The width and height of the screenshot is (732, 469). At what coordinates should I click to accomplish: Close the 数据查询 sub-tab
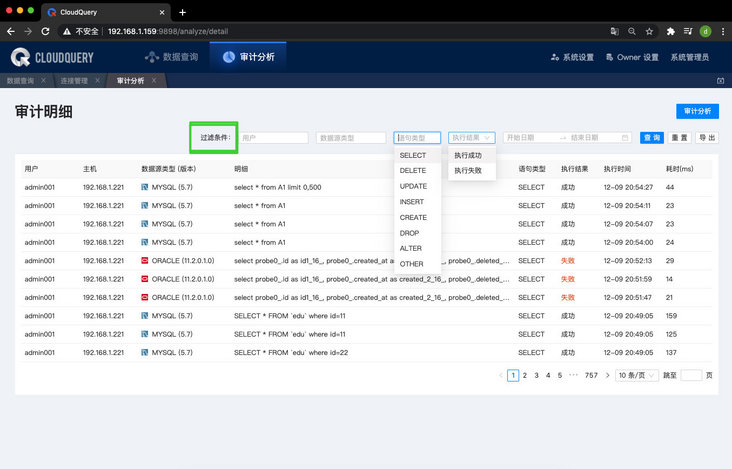point(43,81)
